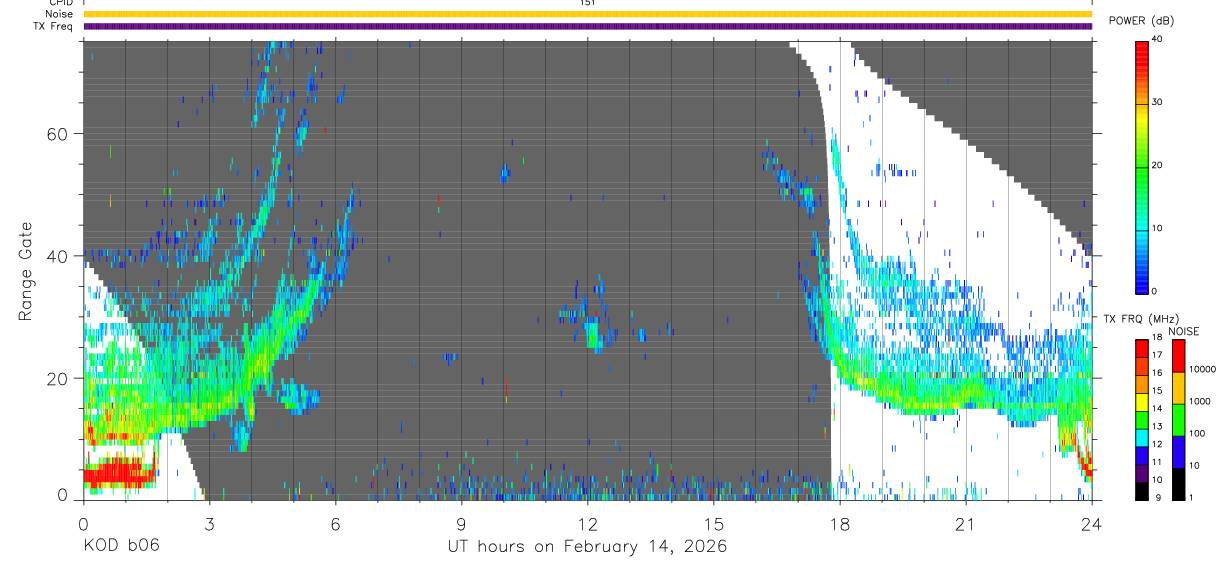
Task: Click the '18' label on TX FRQ scale
Action: [x=1158, y=338]
